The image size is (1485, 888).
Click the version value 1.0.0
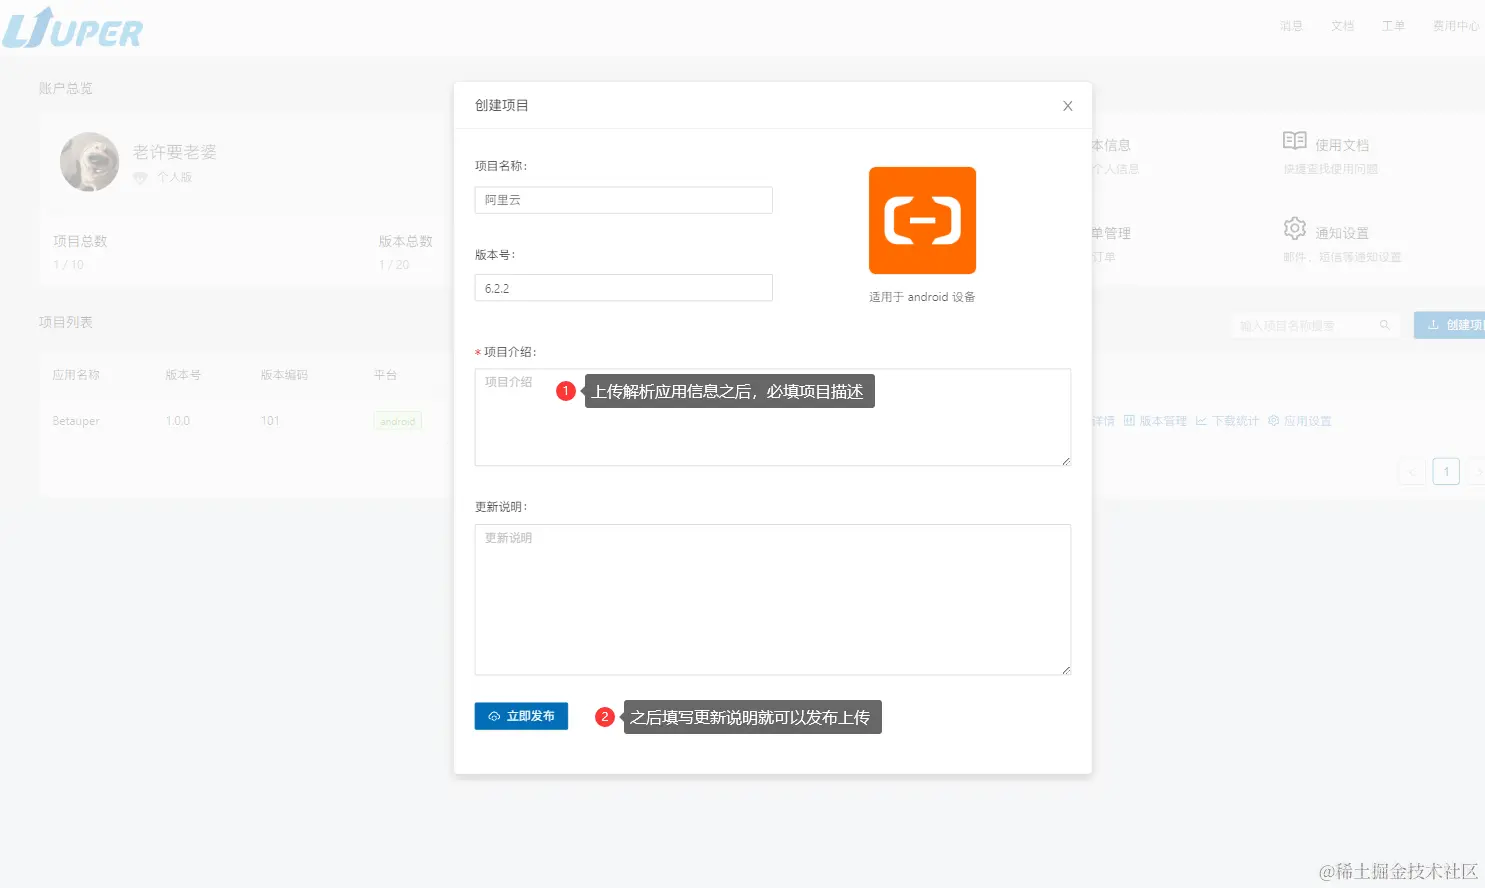tap(177, 421)
